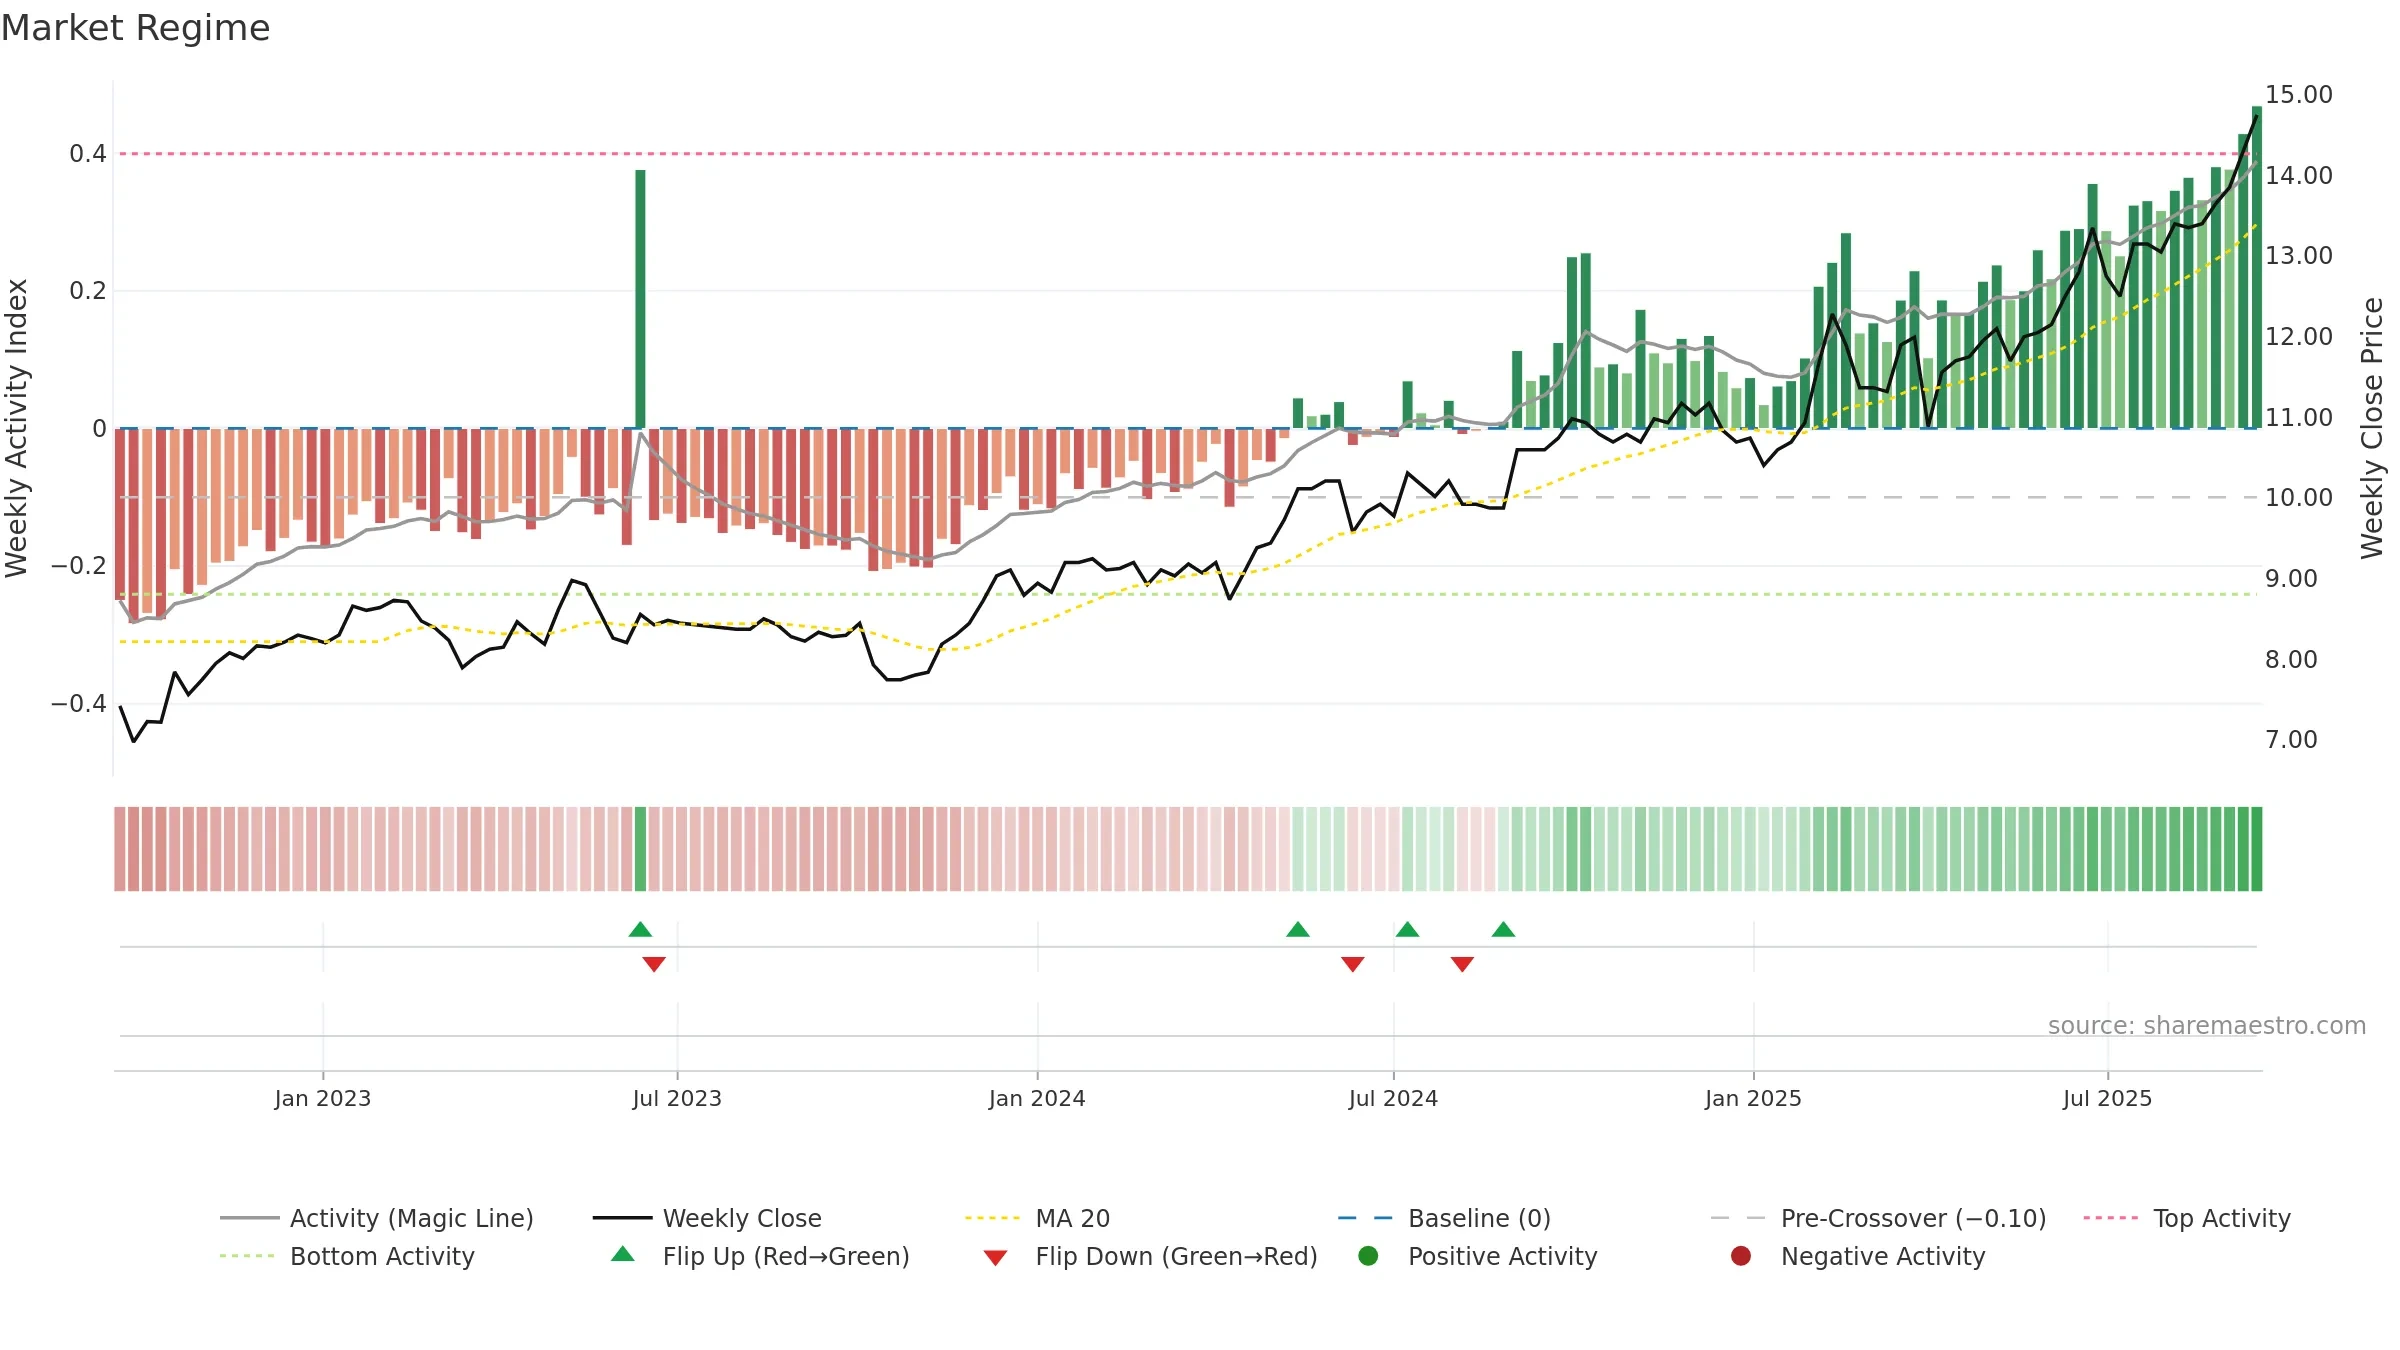The height and width of the screenshot is (1350, 2400).
Task: Click the 10.00 price axis tick
Action: tap(2298, 498)
